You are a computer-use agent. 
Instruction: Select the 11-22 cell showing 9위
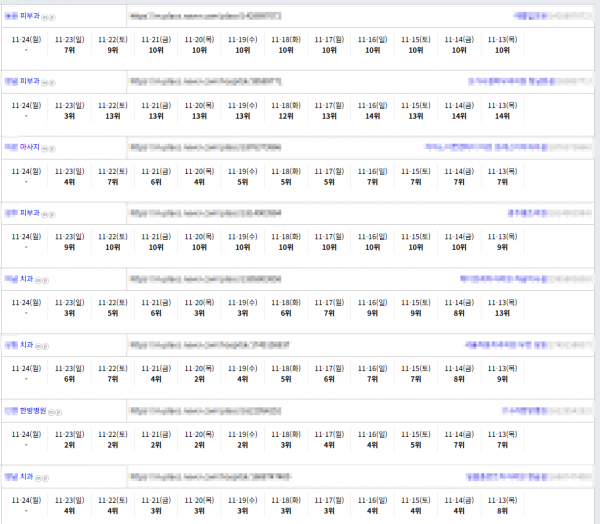(113, 45)
